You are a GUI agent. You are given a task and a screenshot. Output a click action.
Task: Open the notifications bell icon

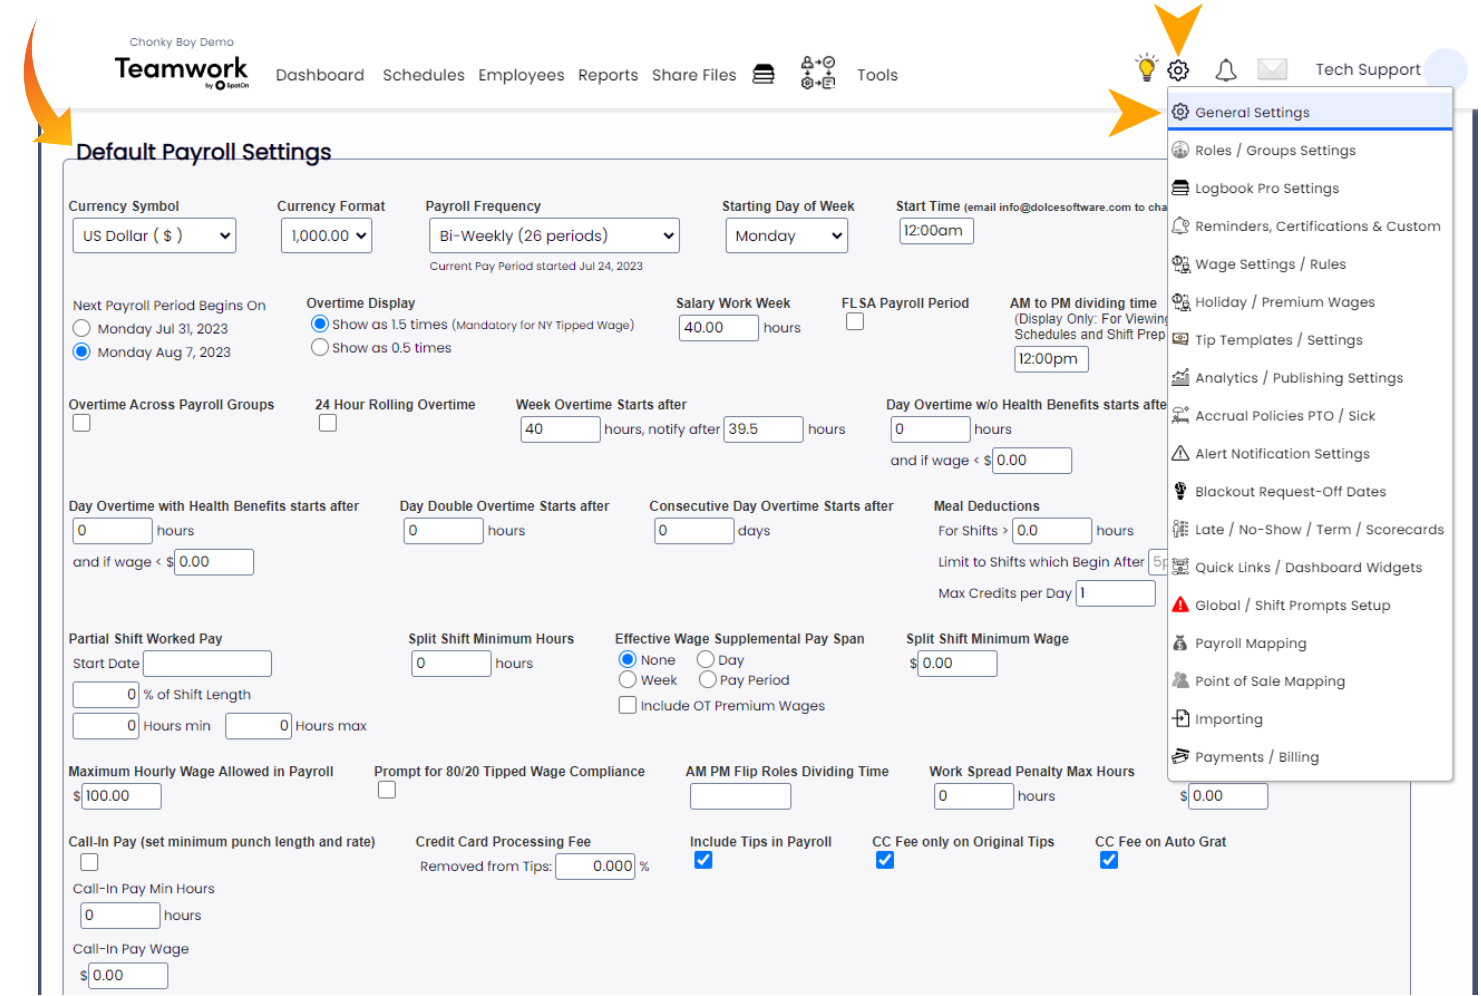tap(1225, 70)
